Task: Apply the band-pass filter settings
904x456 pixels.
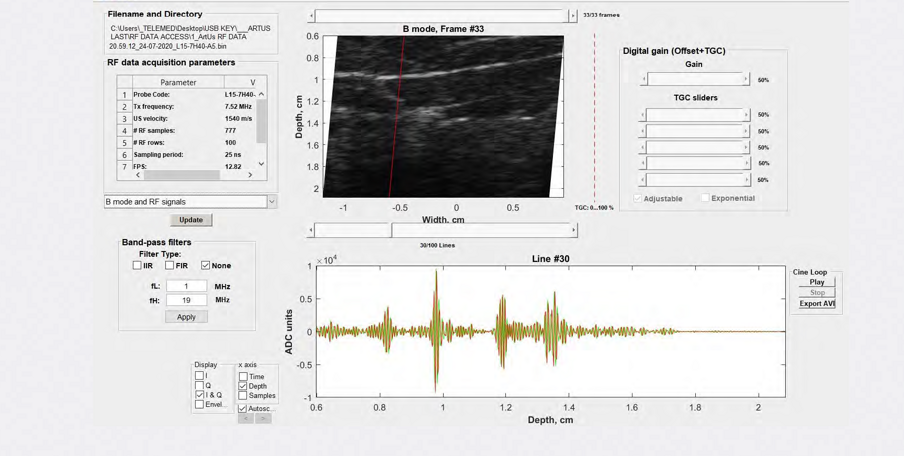Action: [x=186, y=317]
